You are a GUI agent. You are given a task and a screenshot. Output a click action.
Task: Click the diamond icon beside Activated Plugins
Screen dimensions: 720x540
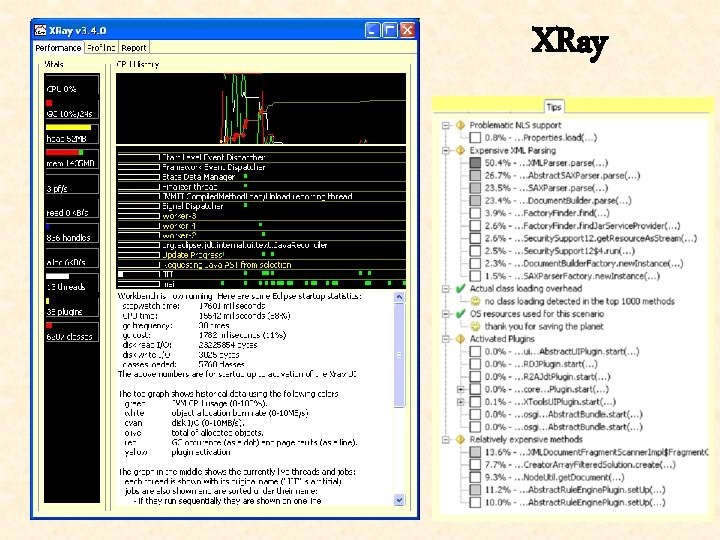(460, 339)
